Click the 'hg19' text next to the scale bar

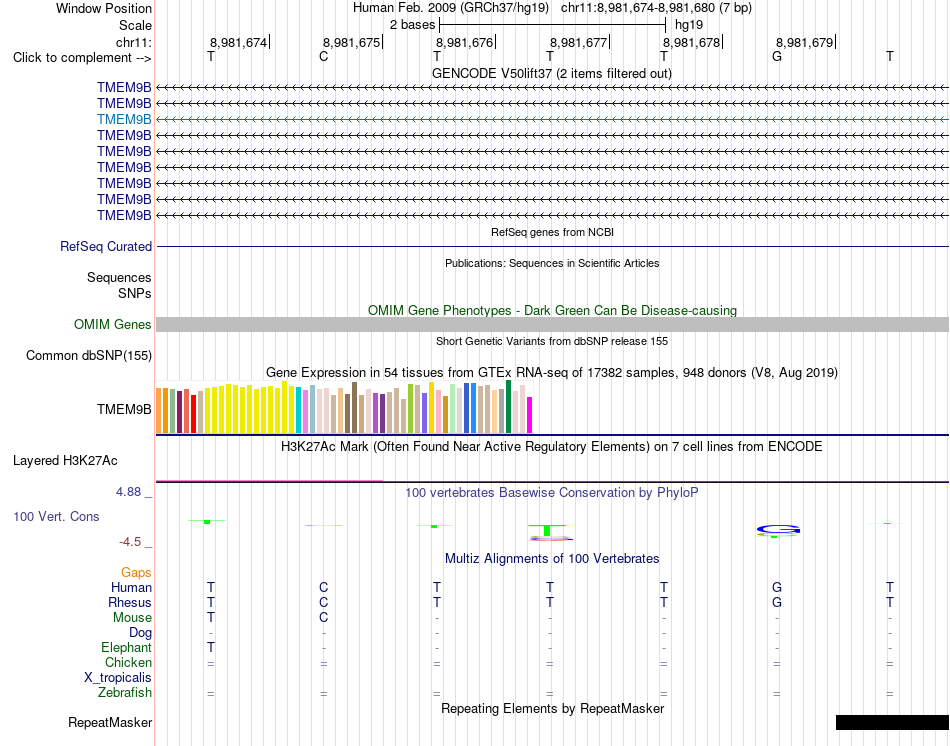pos(689,25)
